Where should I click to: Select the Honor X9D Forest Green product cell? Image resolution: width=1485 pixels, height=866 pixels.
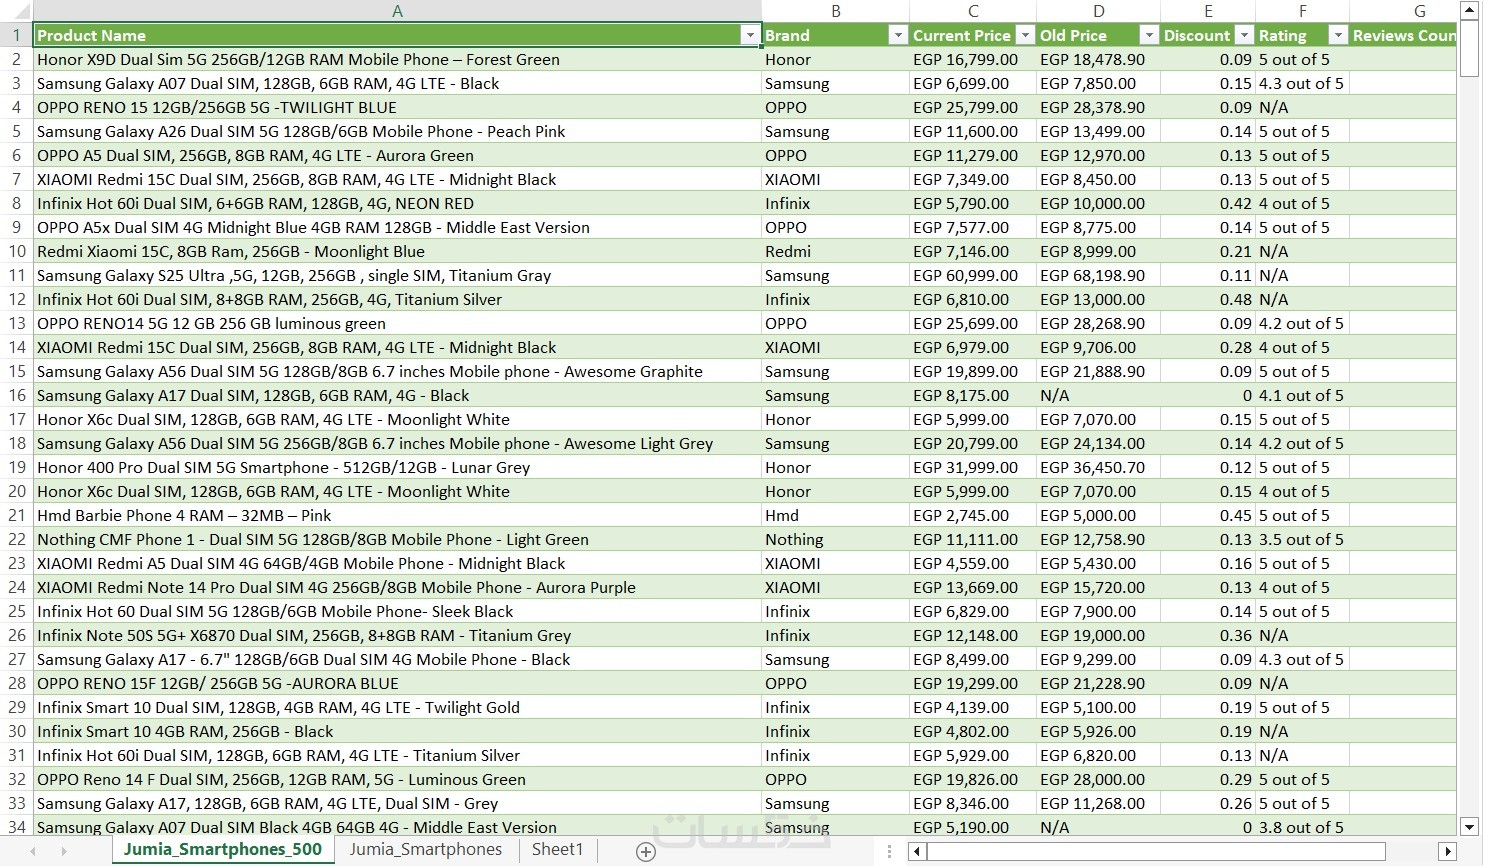[x=397, y=59]
